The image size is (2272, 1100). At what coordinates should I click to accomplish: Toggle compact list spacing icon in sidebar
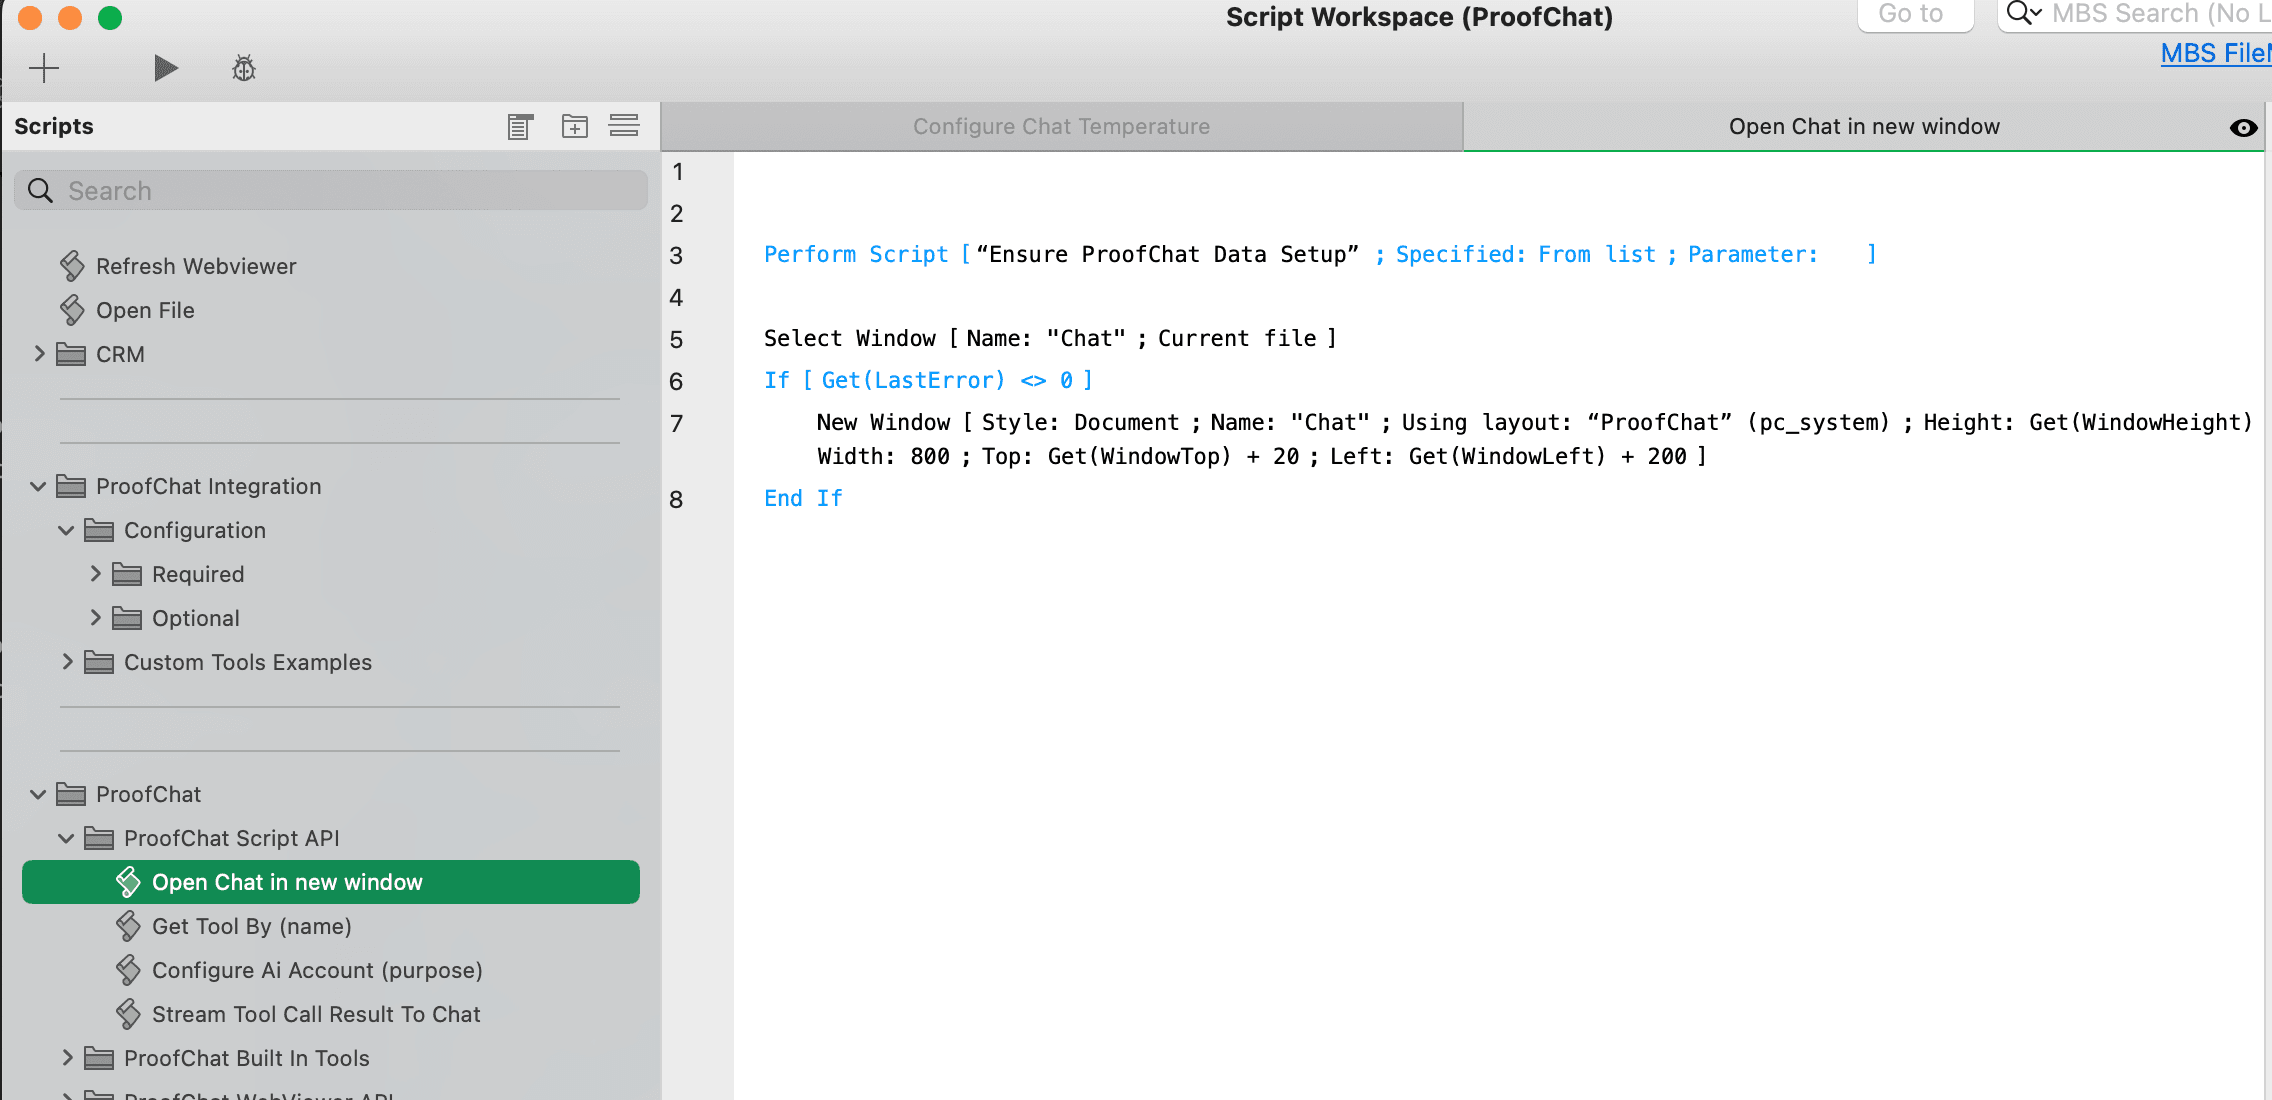pyautogui.click(x=624, y=126)
